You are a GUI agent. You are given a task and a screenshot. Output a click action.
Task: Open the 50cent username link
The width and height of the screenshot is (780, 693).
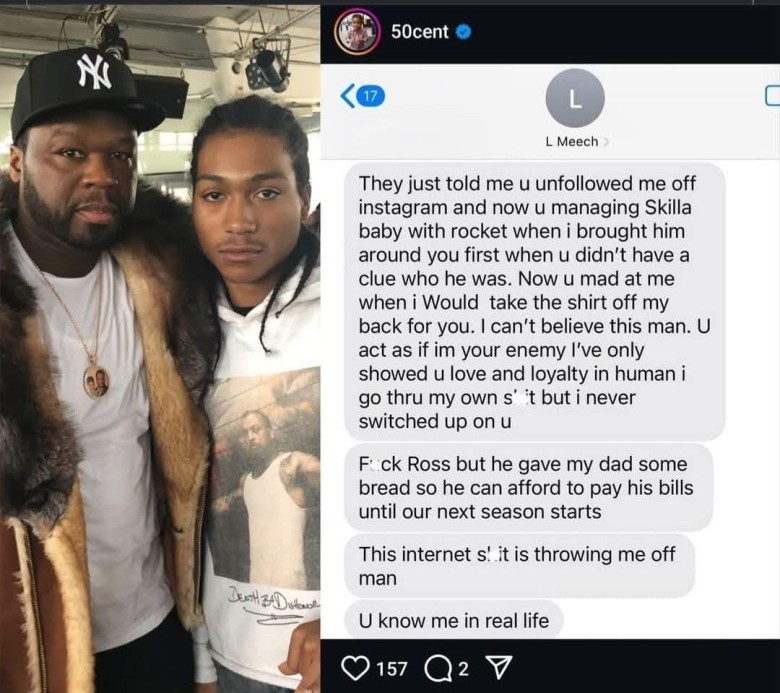coord(419,32)
